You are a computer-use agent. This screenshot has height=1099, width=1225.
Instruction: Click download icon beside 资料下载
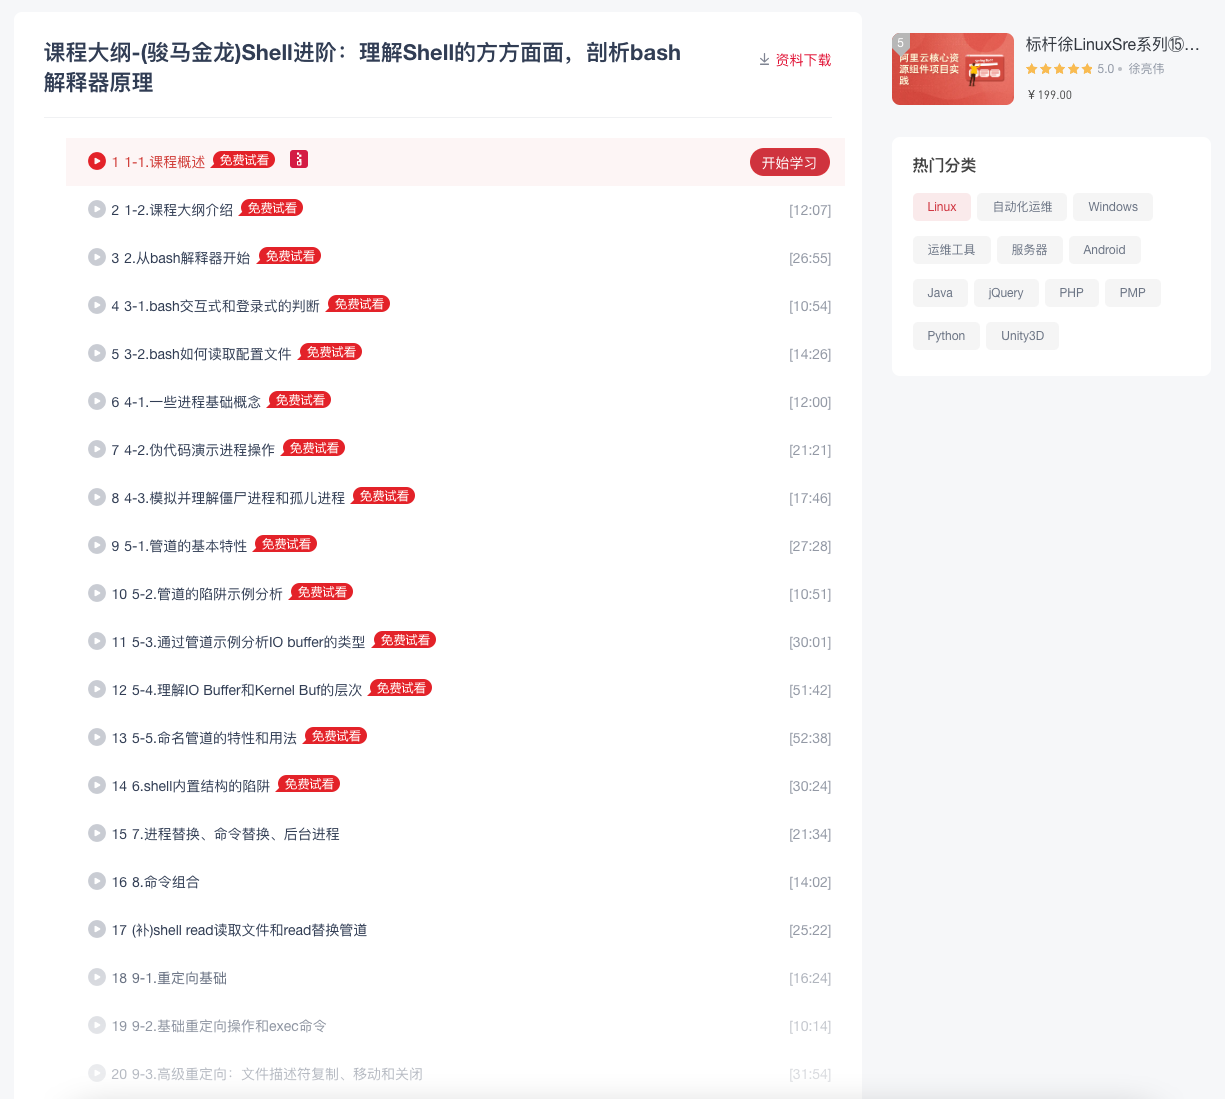tap(764, 60)
